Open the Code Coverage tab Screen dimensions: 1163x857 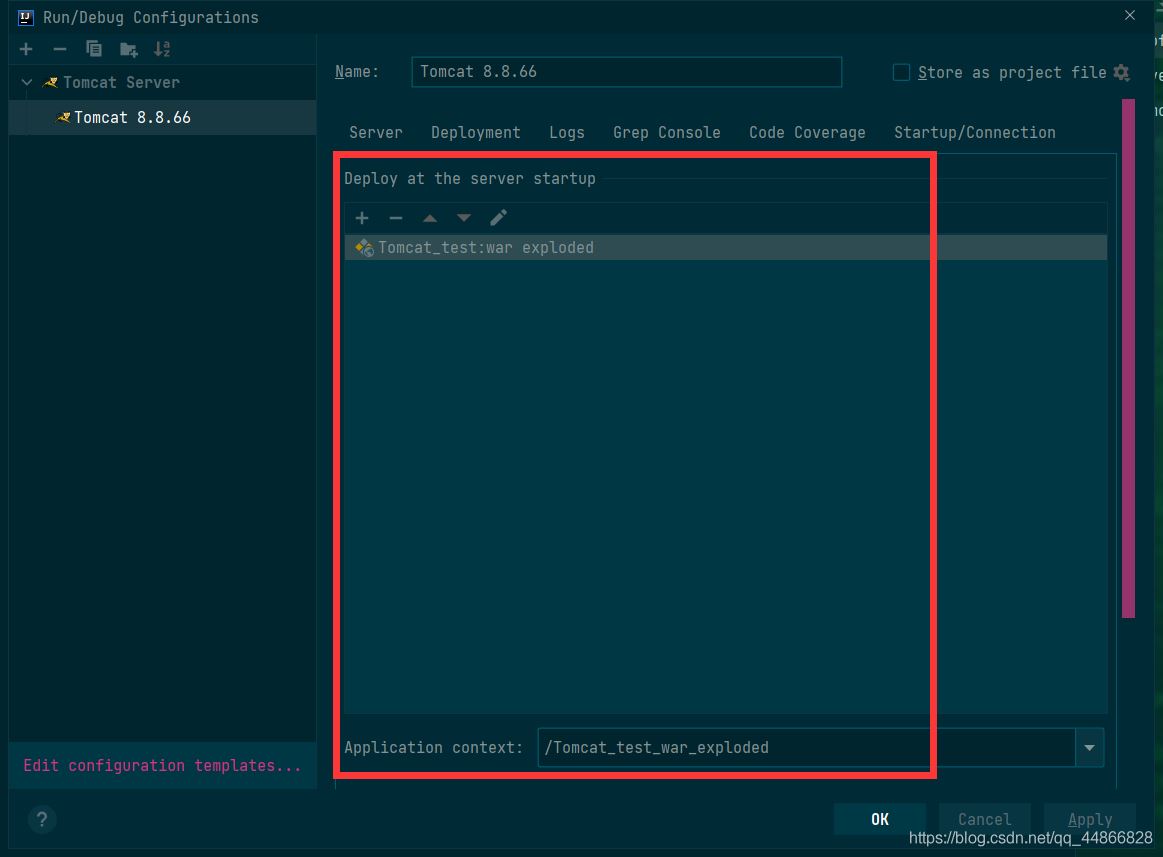807,133
